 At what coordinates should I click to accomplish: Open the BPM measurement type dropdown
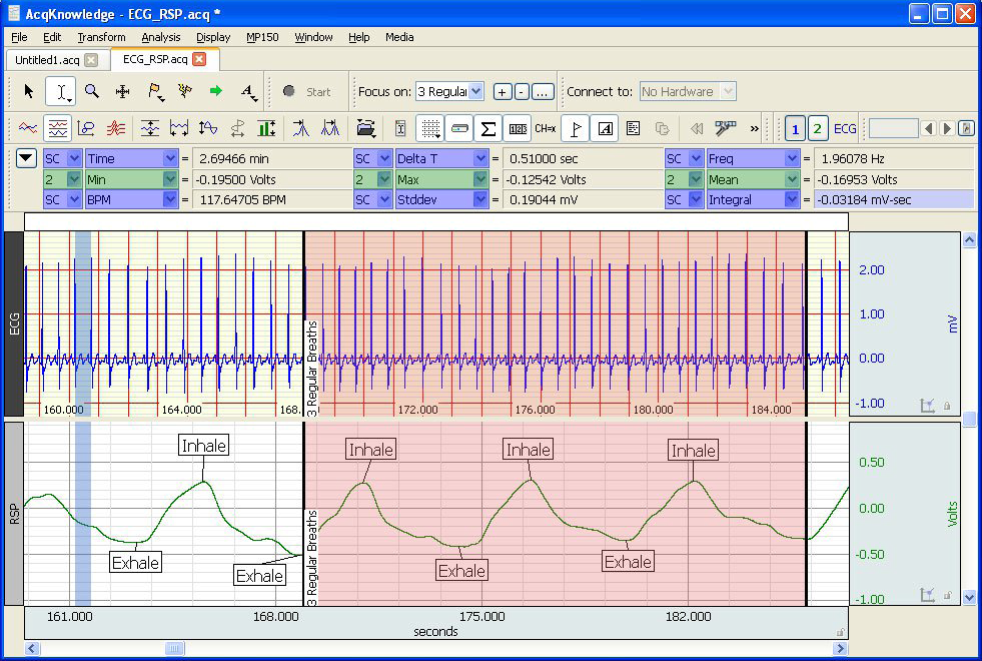169,200
